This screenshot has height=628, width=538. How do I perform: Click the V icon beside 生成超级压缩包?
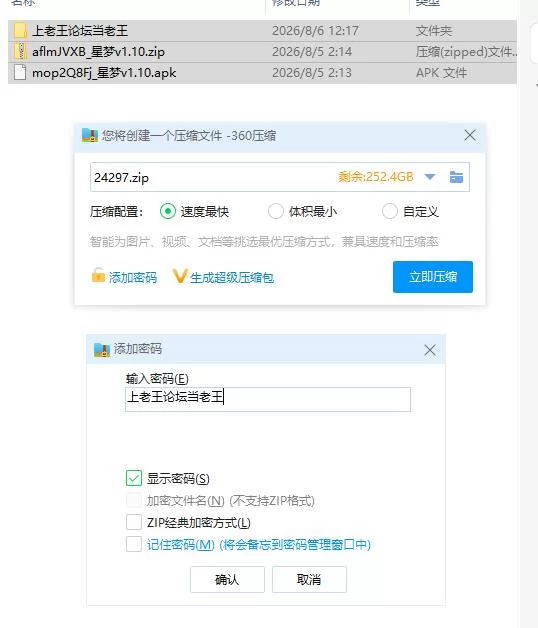tap(180, 276)
